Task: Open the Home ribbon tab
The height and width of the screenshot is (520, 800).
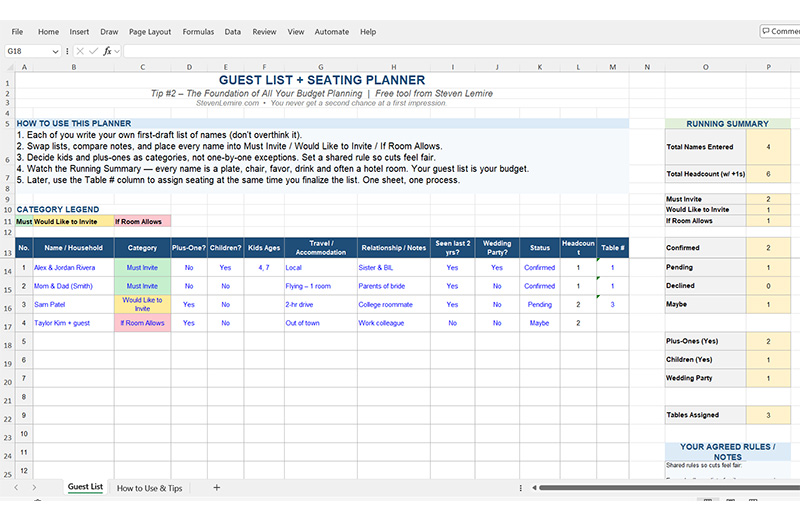Action: click(x=48, y=32)
